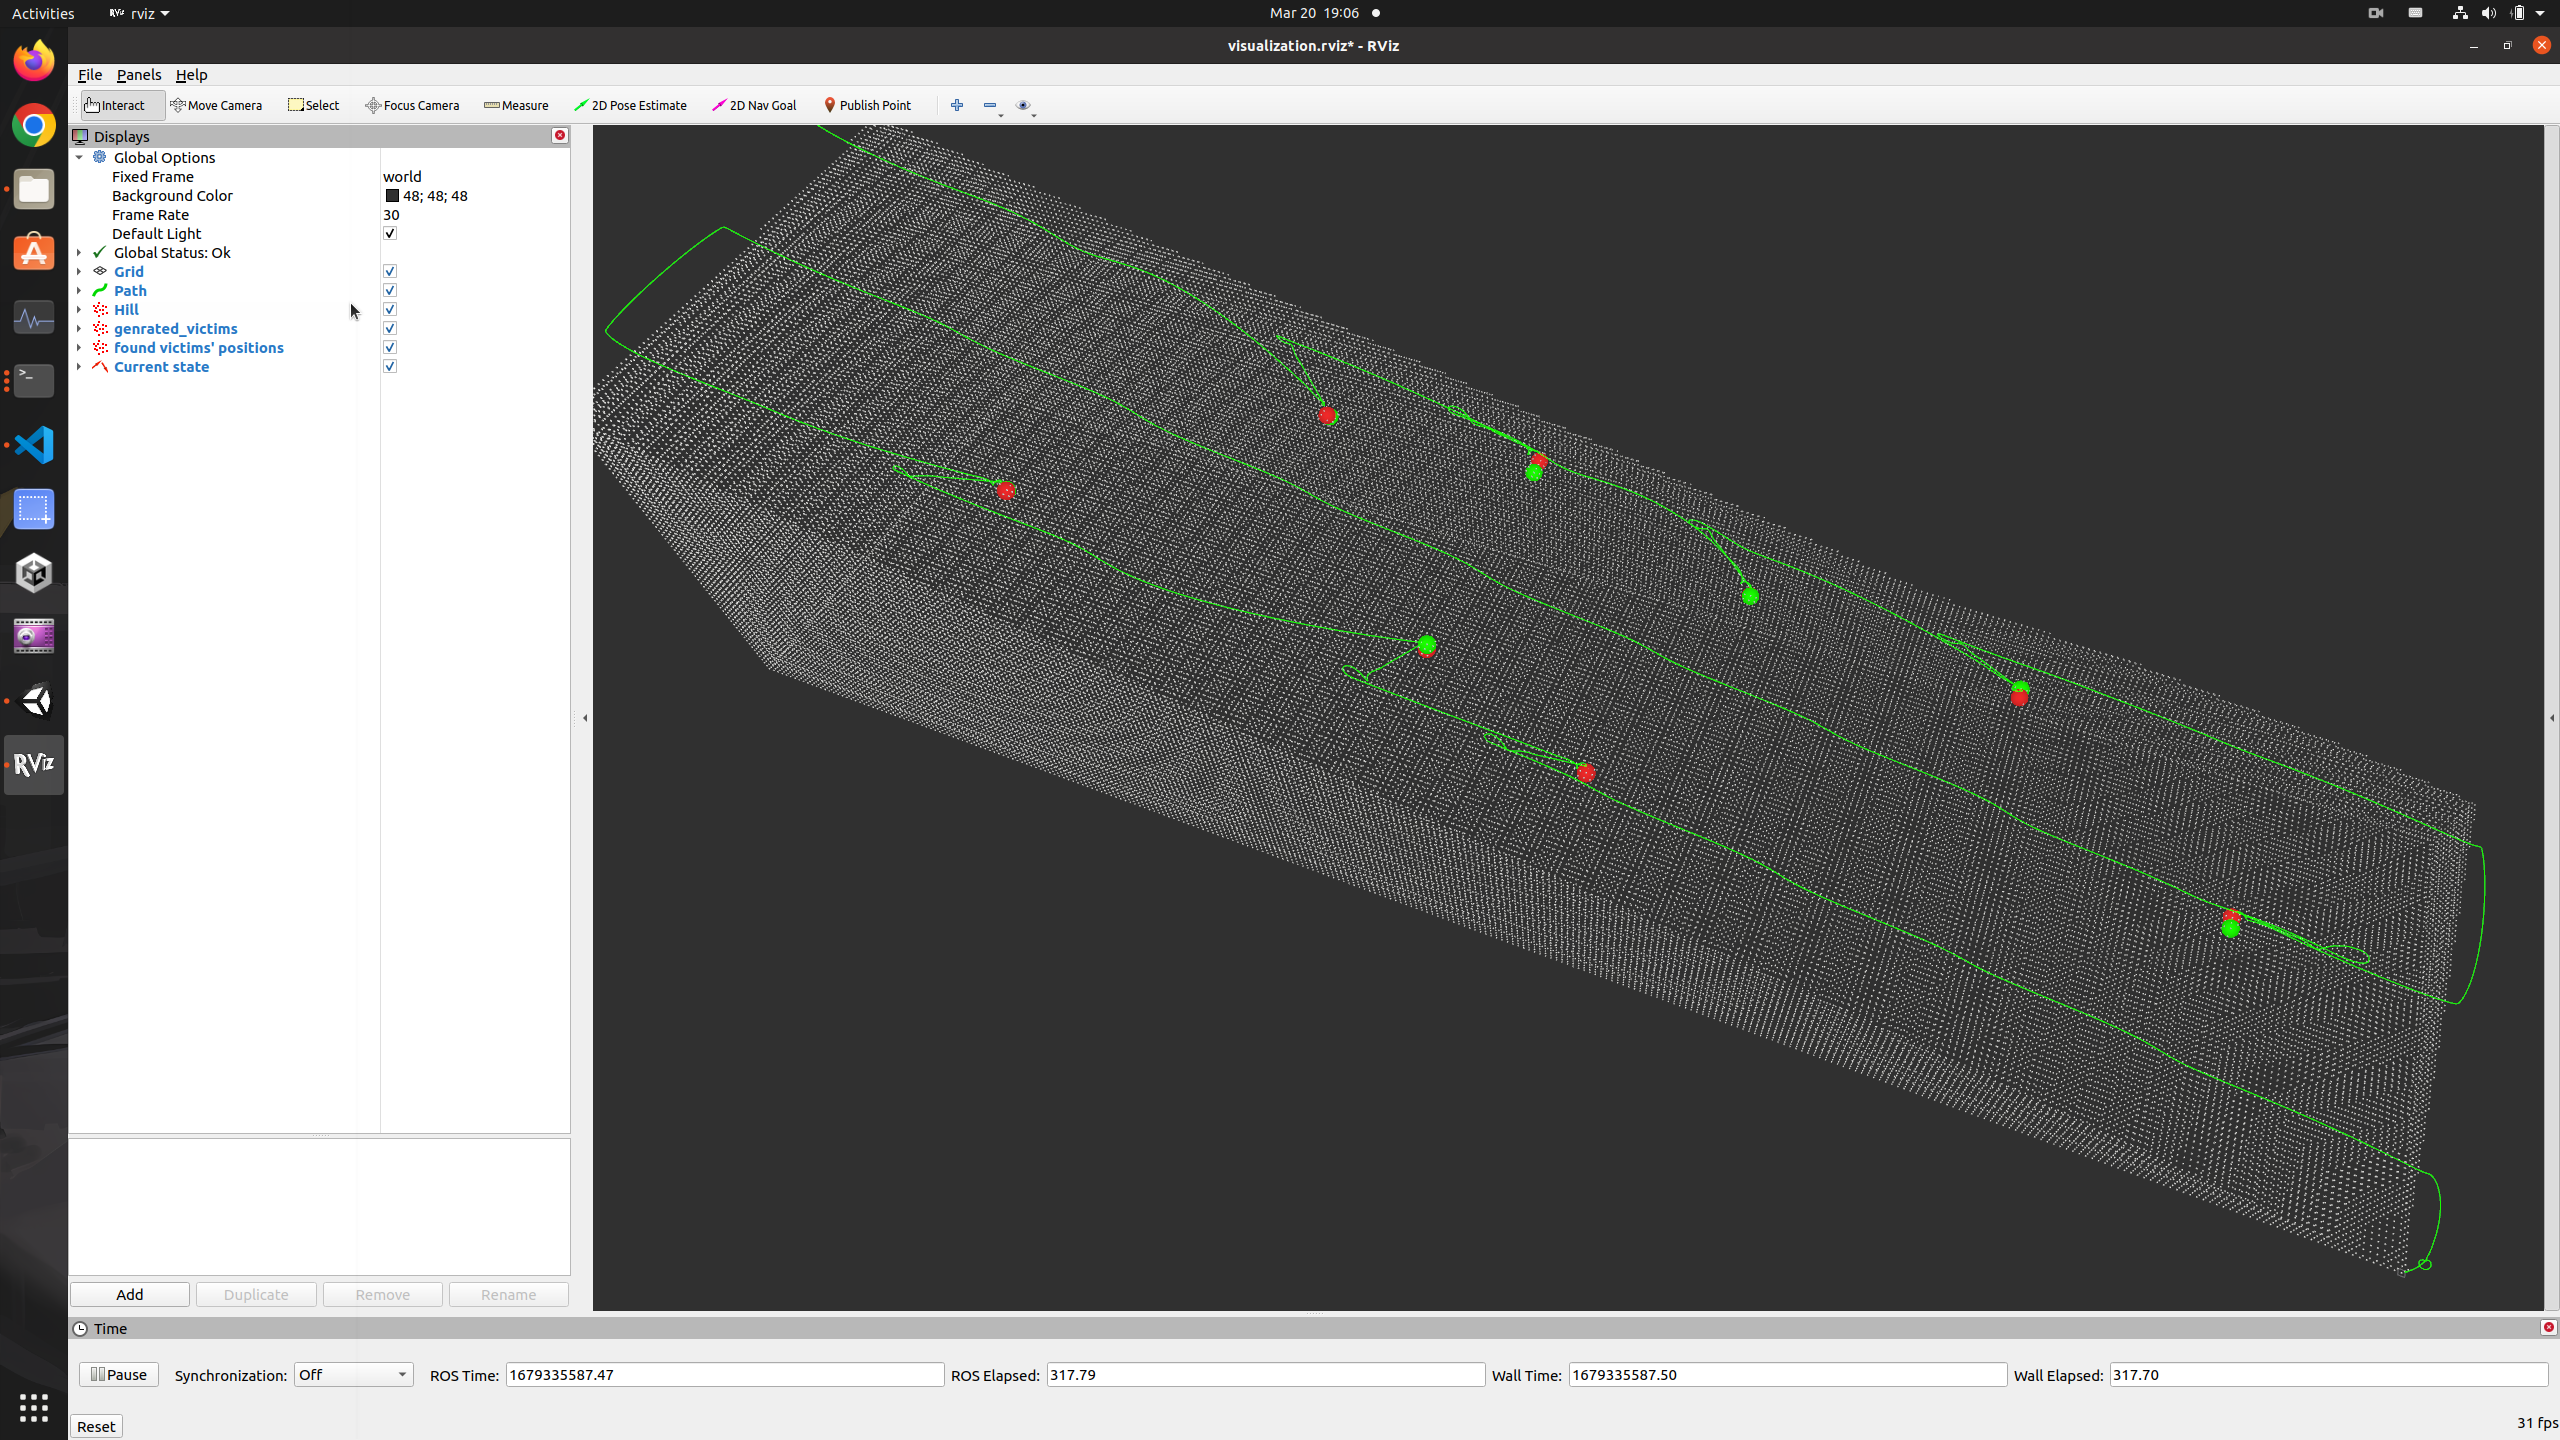Expand the Current state display item
The height and width of the screenshot is (1440, 2560).
79,366
